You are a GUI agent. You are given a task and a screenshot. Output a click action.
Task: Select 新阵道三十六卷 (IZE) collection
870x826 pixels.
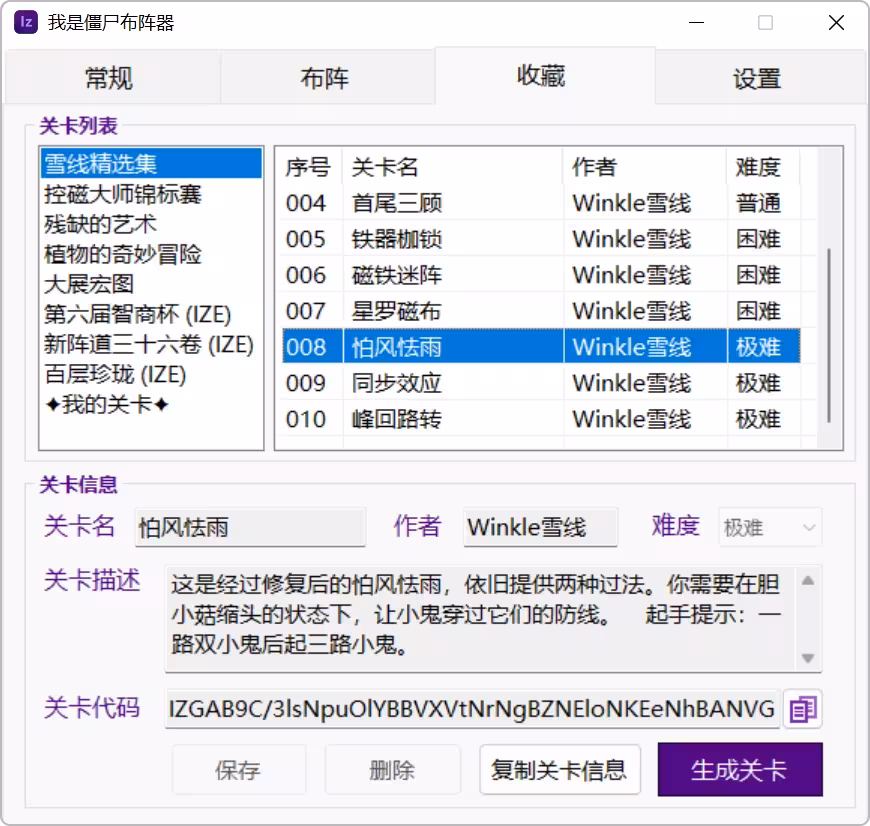(151, 344)
